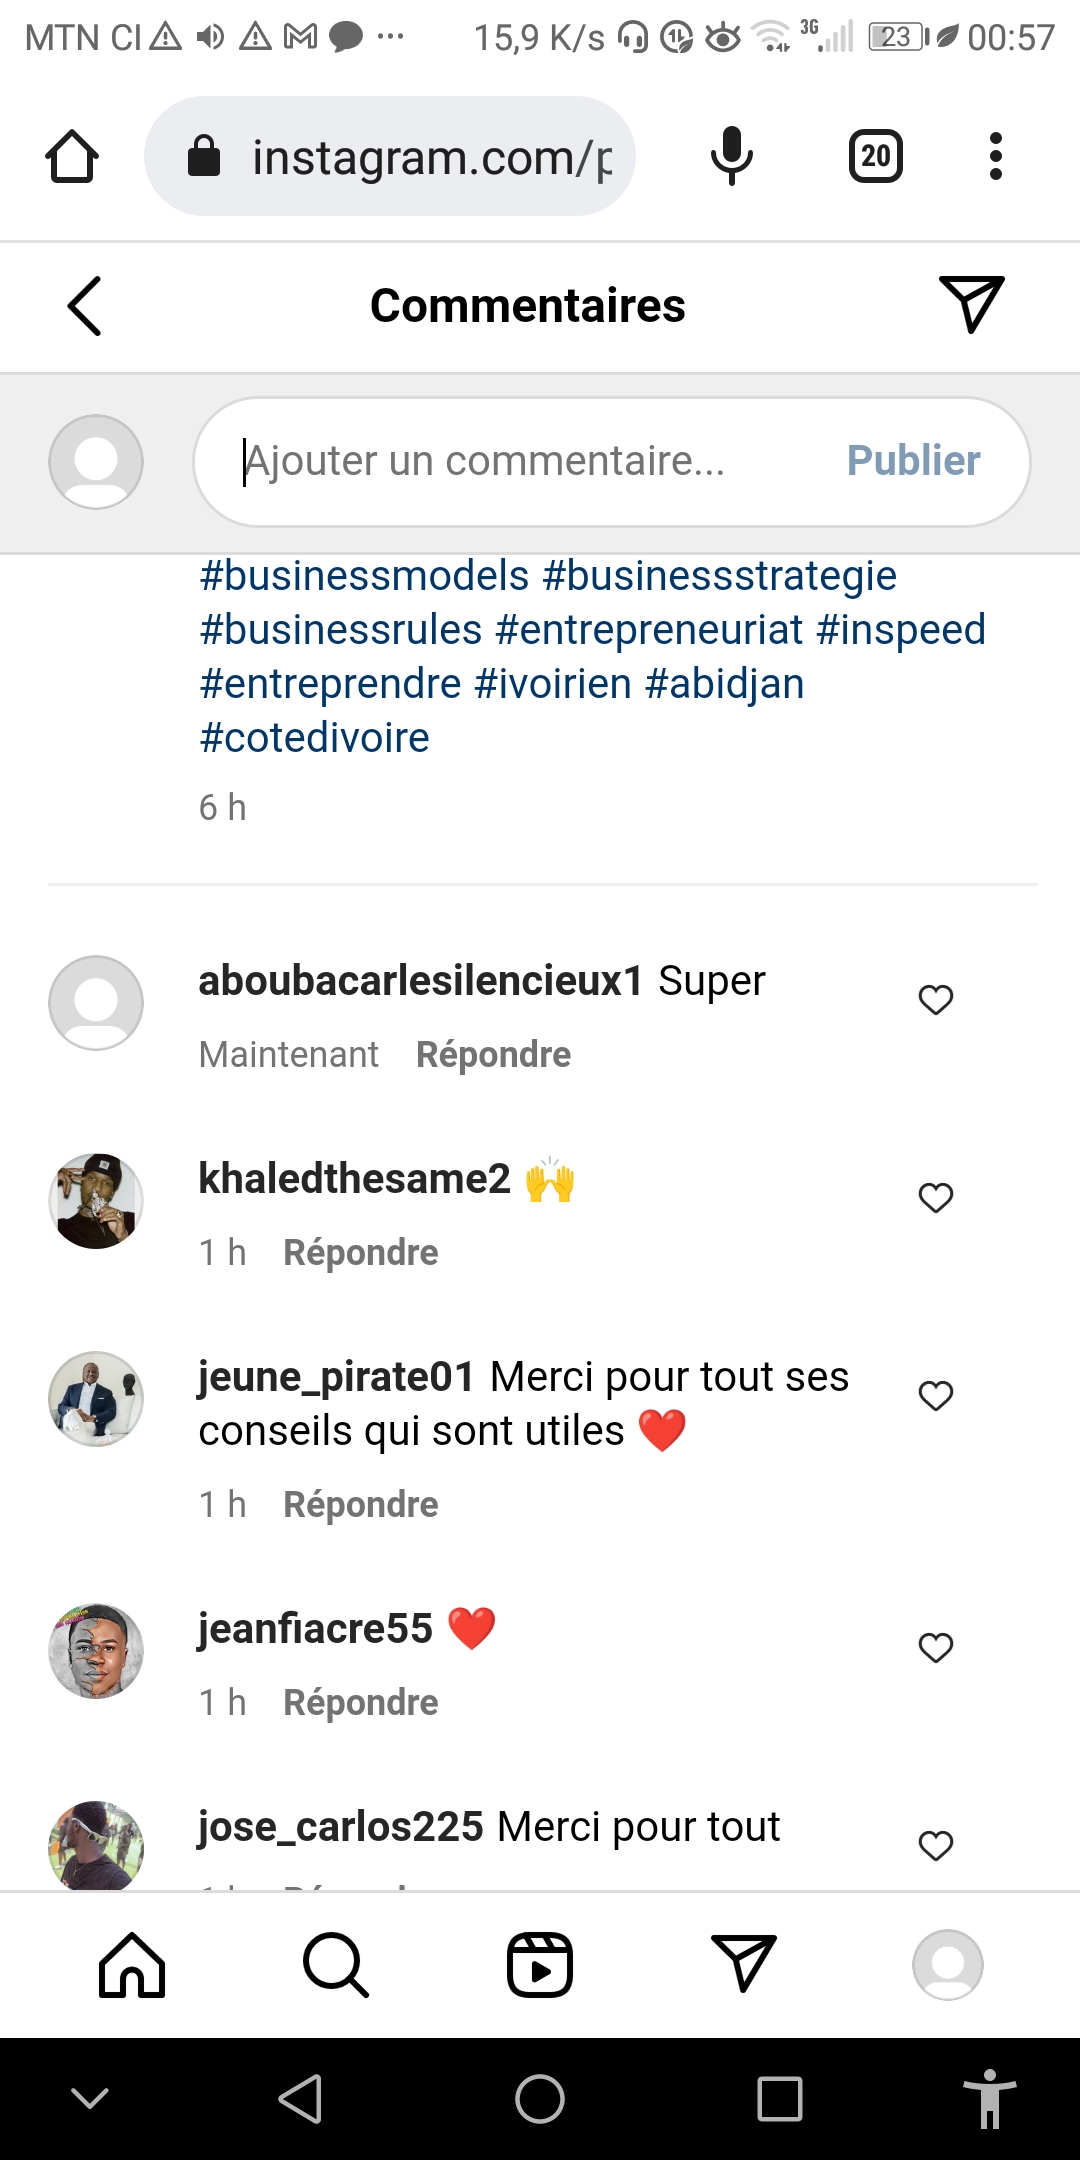Open the browser tab switcher showing 20
The image size is (1080, 2160).
point(875,157)
